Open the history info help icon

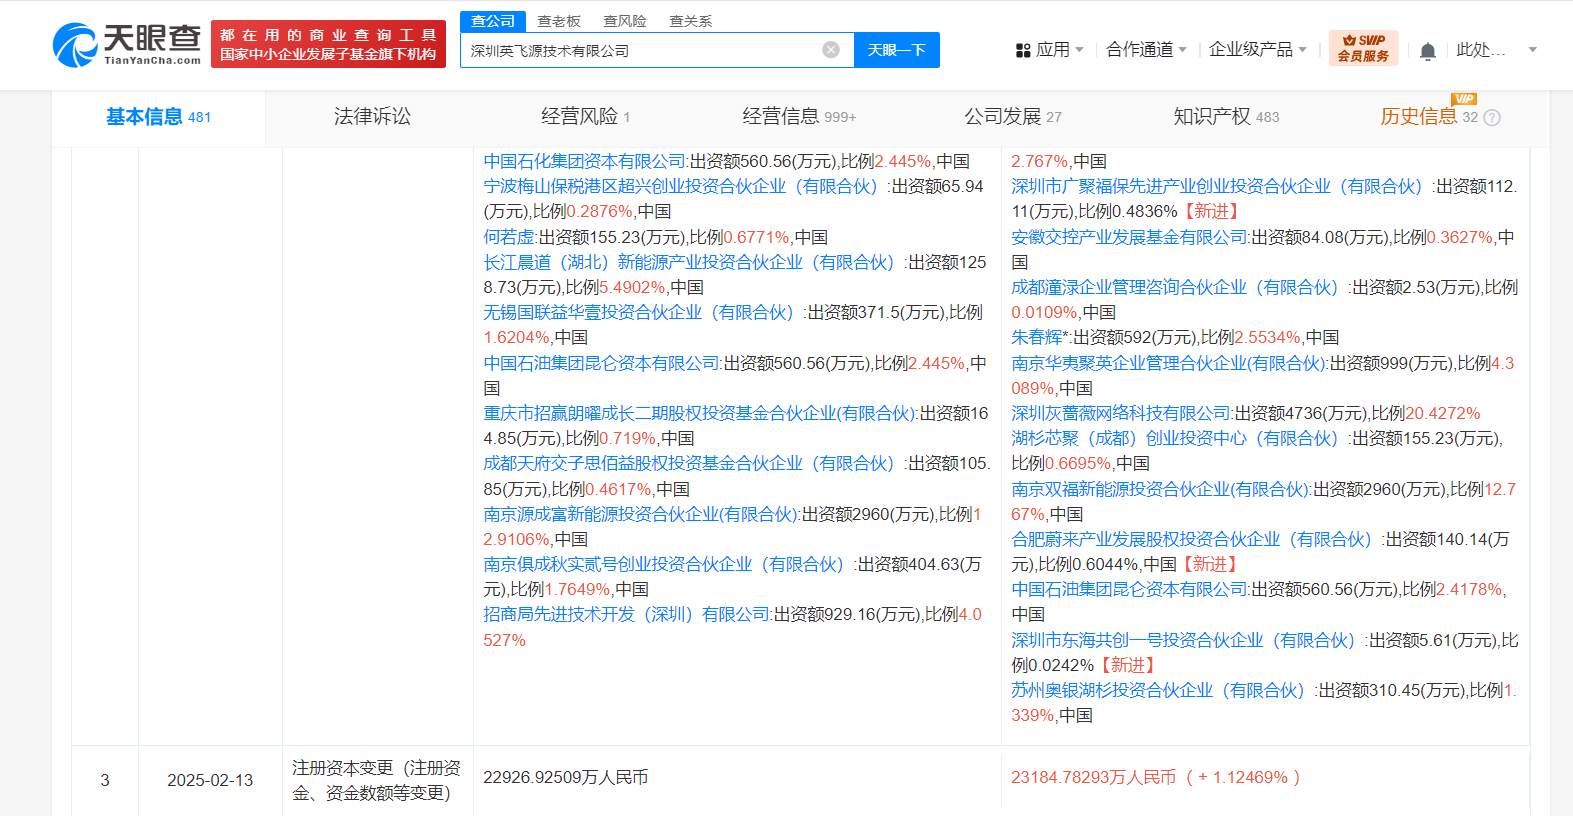[x=1492, y=117]
